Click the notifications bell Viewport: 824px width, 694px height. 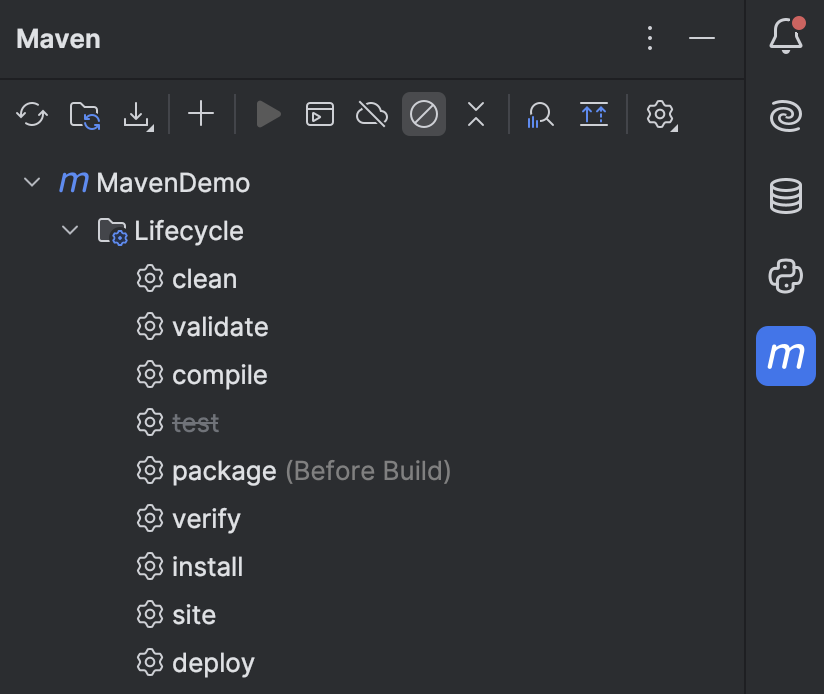[x=786, y=34]
